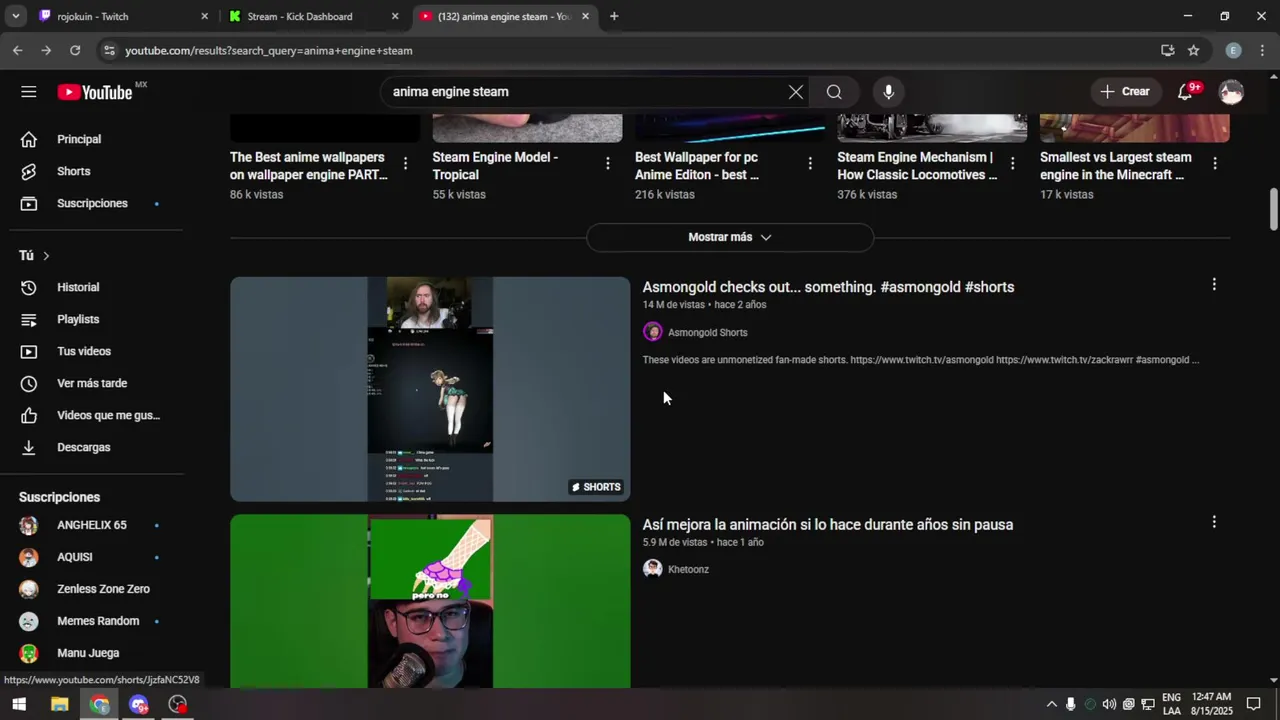Click the Khetoonz channel avatar
This screenshot has height=720, width=1280.
click(653, 569)
